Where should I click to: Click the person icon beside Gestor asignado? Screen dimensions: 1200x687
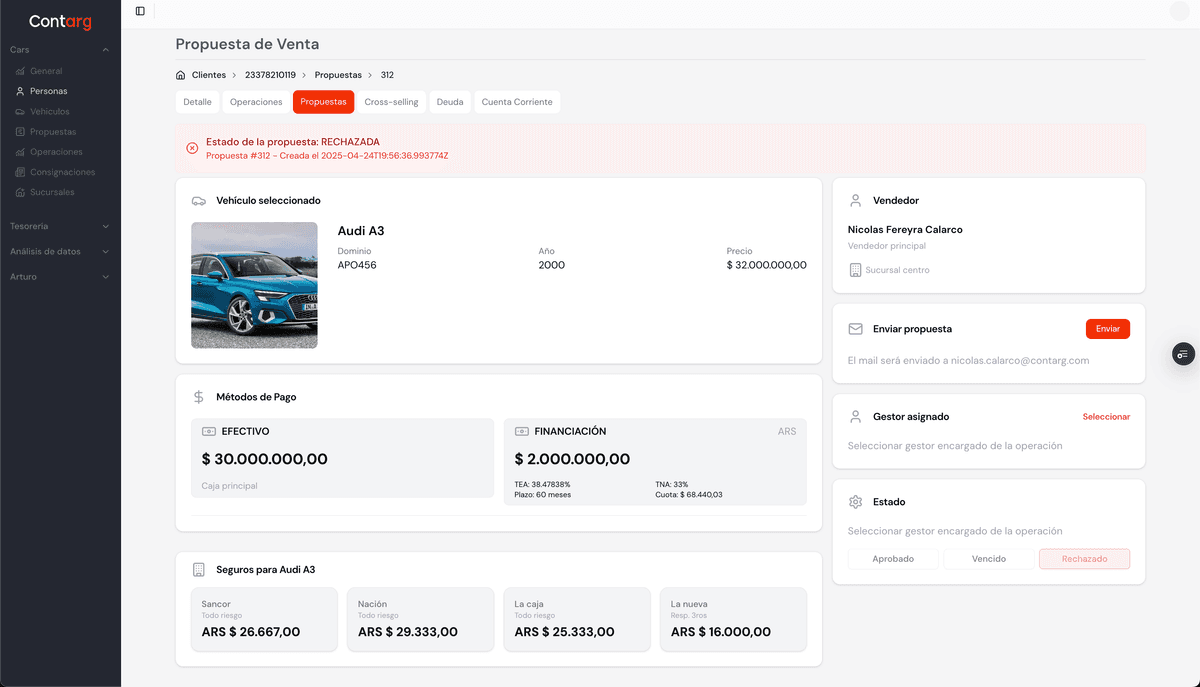coord(855,416)
